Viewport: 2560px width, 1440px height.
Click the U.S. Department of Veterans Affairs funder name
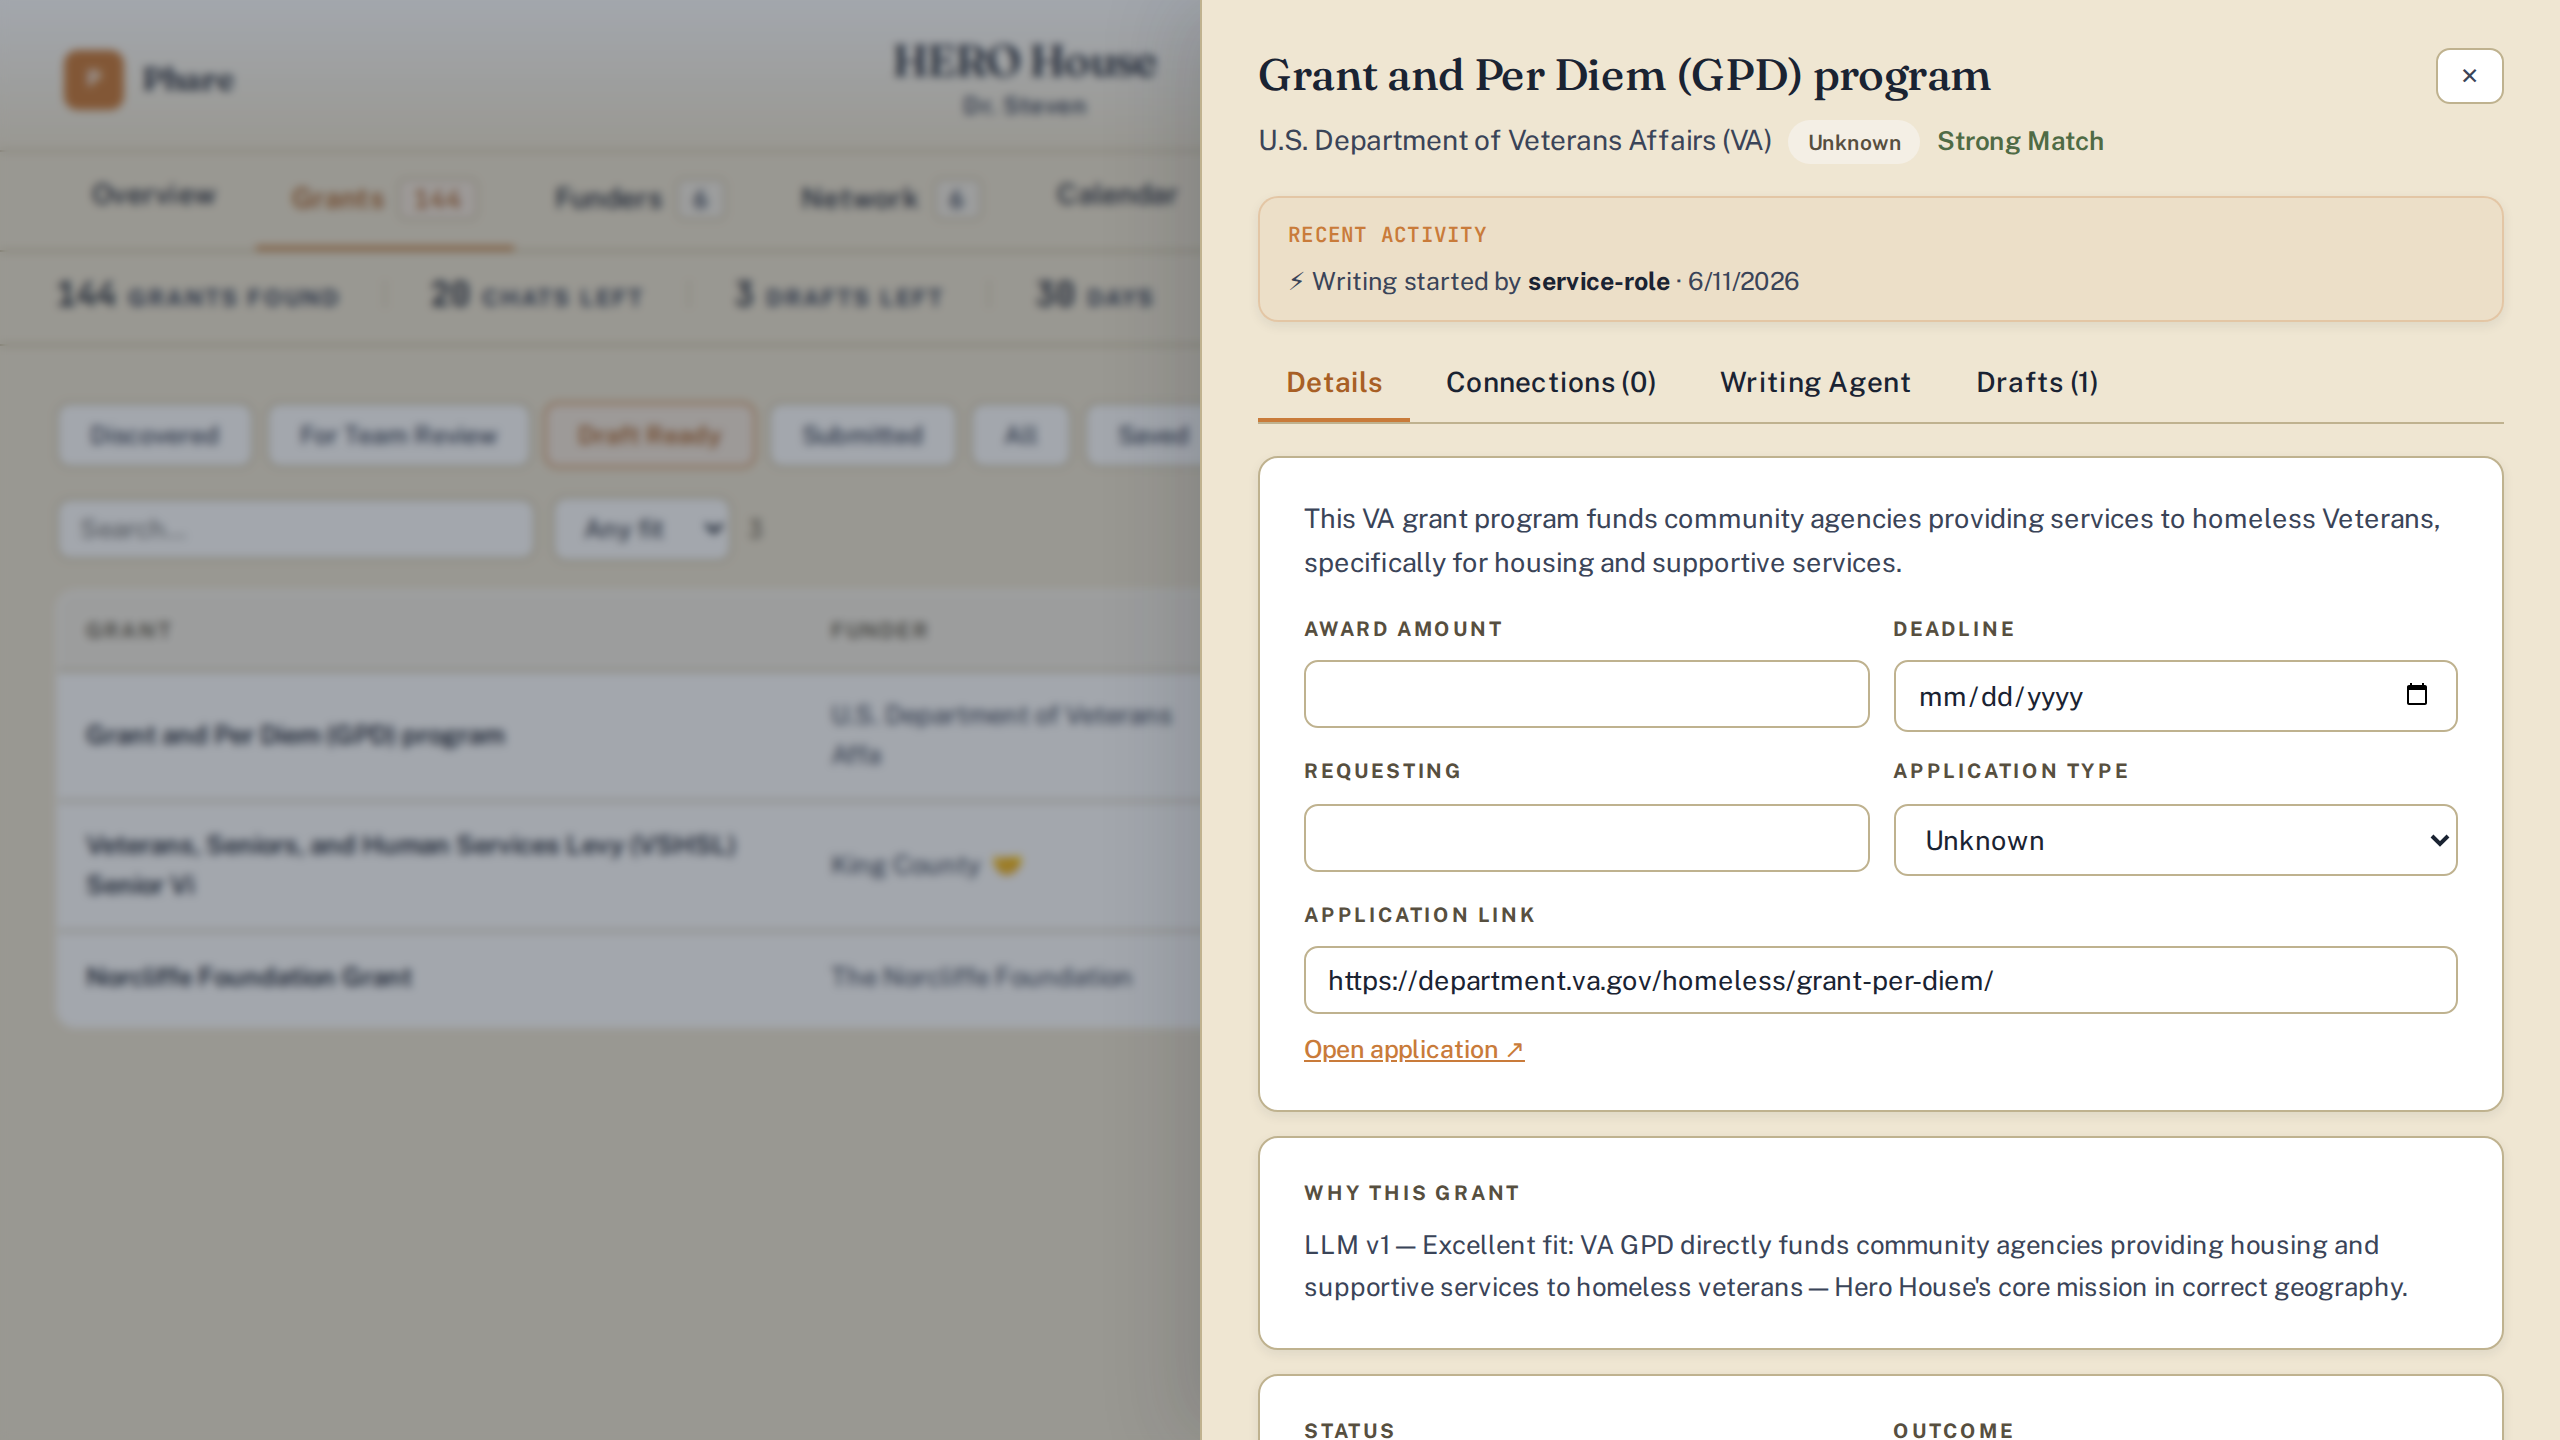point(1515,141)
